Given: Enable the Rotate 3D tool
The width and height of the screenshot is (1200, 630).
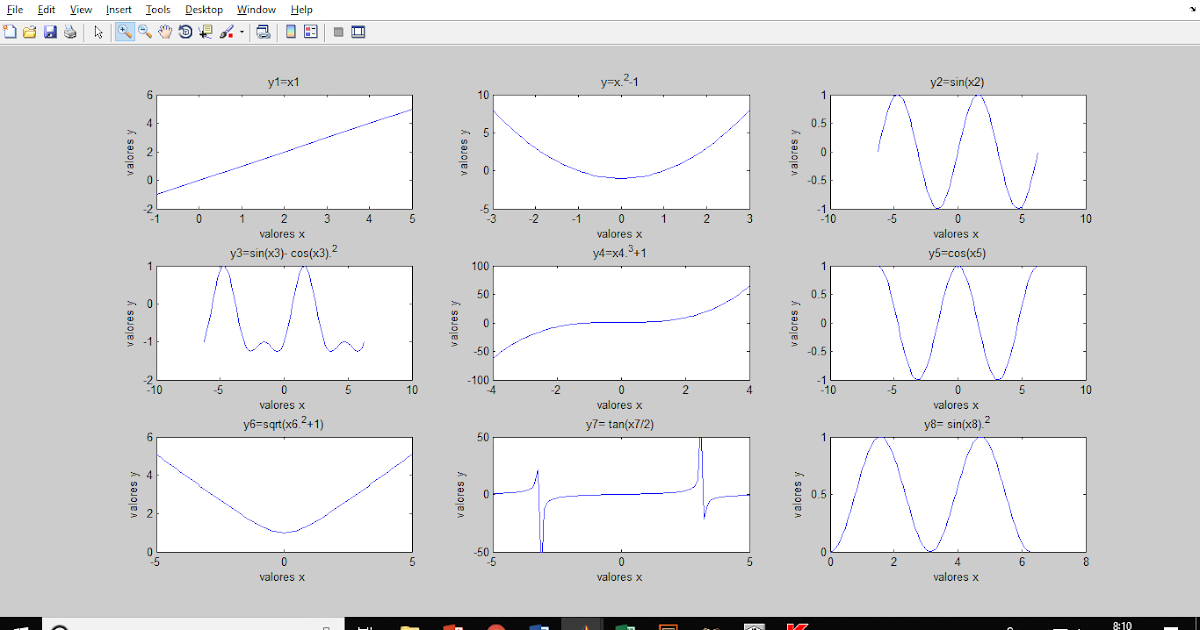Looking at the screenshot, I should [x=185, y=31].
